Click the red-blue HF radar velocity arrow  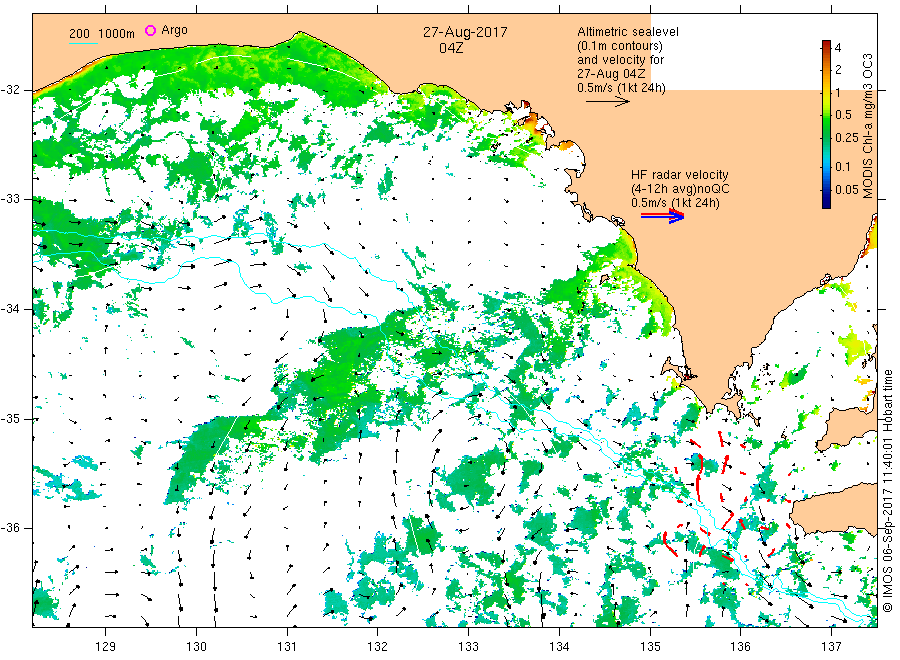point(662,216)
